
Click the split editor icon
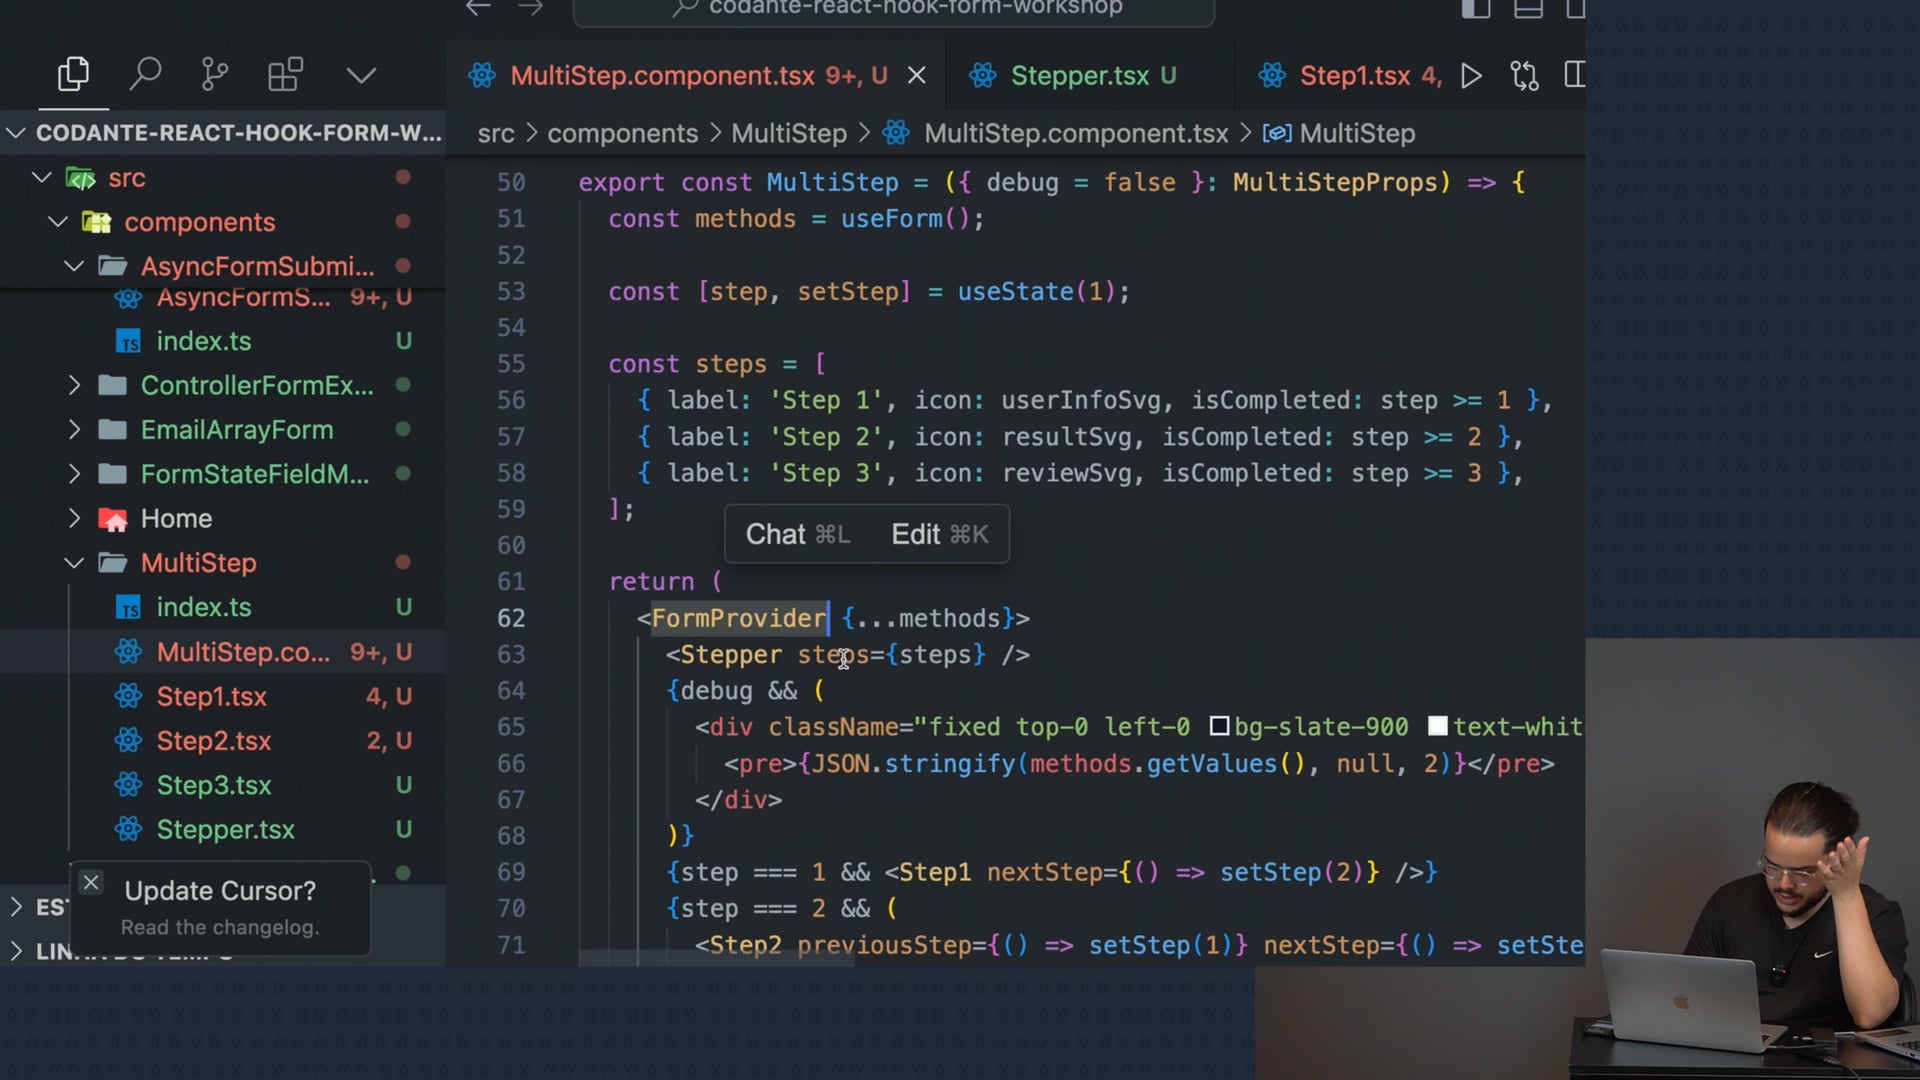[x=1574, y=76]
